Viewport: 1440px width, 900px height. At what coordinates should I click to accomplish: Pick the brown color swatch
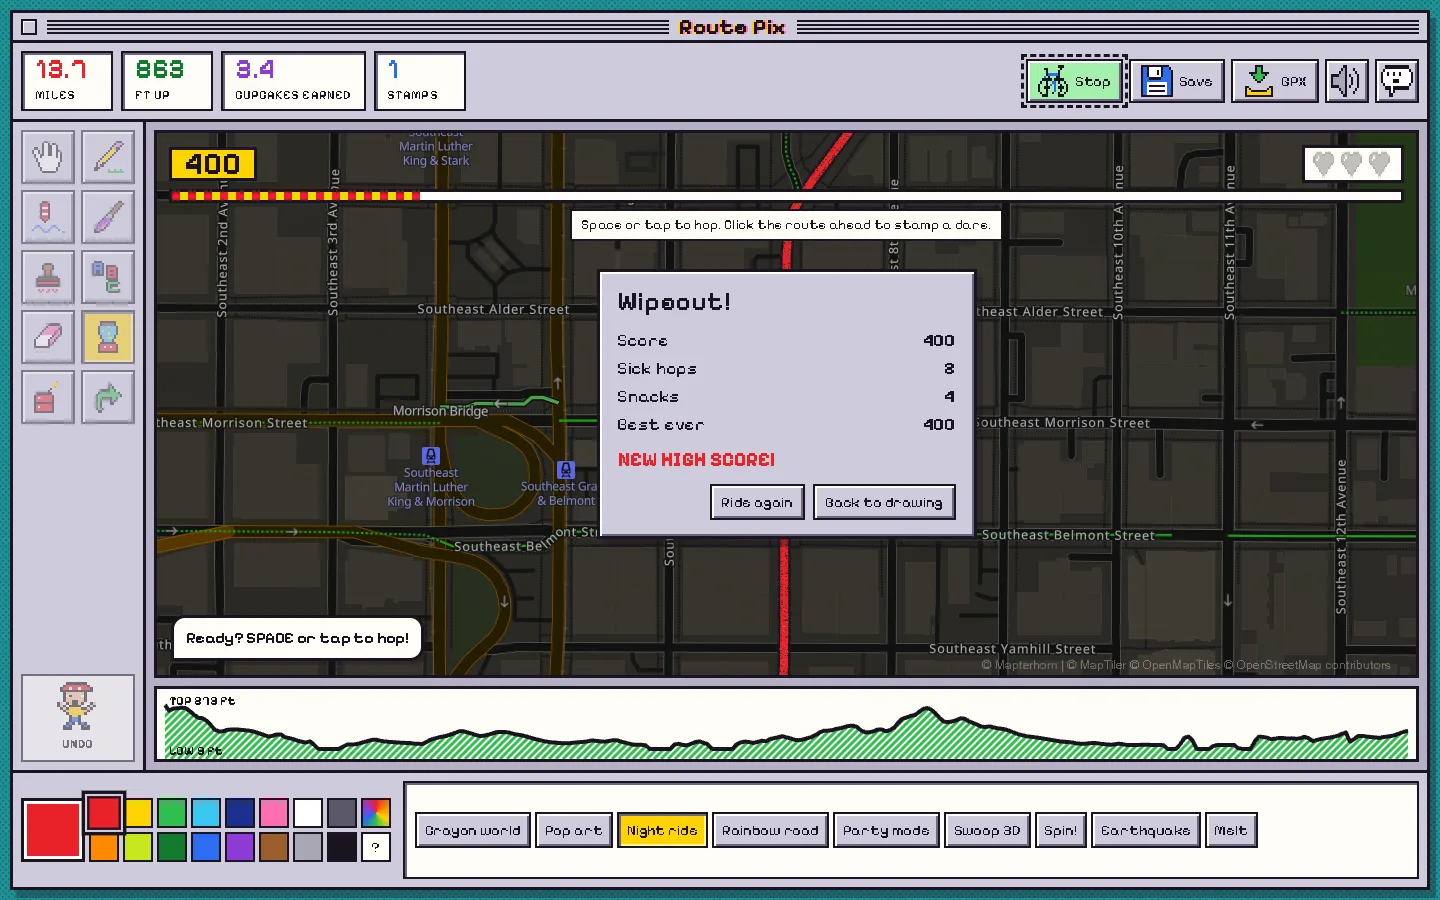(274, 847)
